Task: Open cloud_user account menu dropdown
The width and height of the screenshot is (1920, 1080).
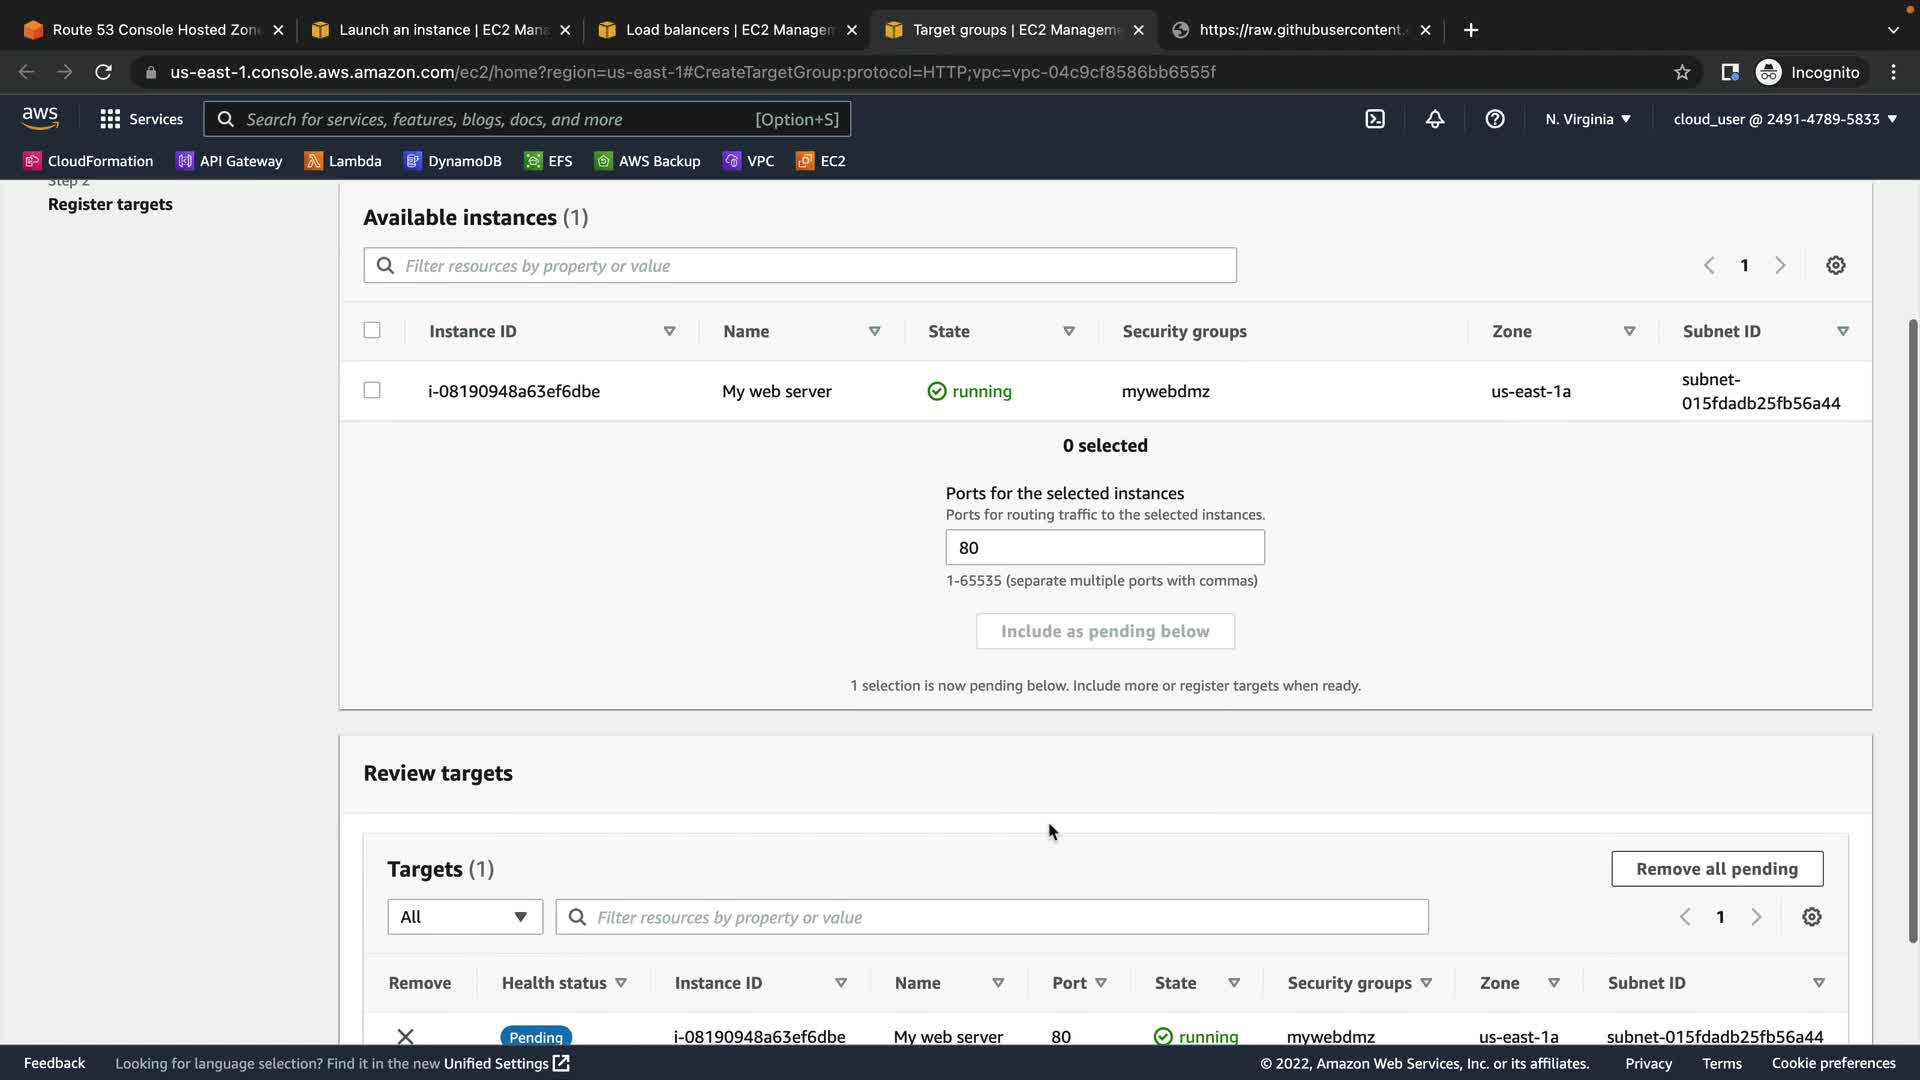Action: (1785, 119)
